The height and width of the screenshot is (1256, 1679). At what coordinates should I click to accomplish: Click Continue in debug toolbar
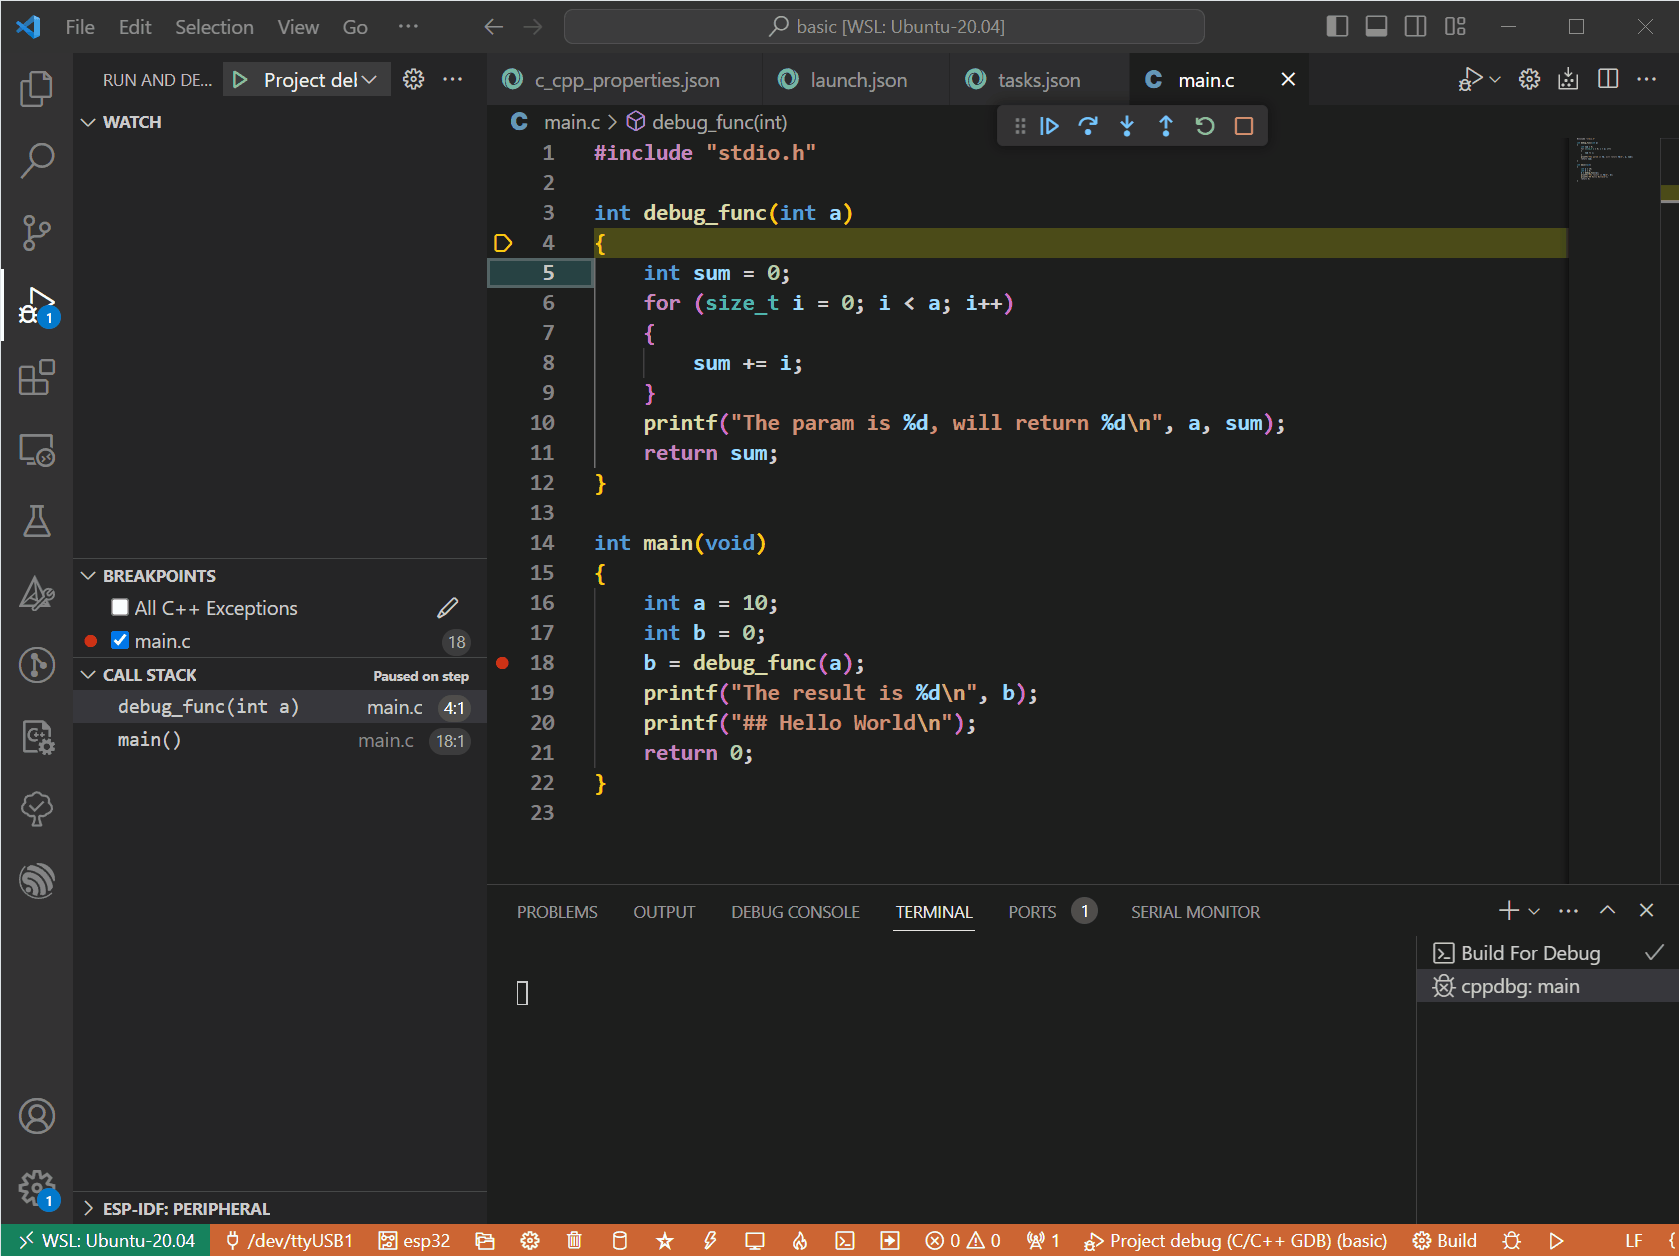click(1049, 126)
